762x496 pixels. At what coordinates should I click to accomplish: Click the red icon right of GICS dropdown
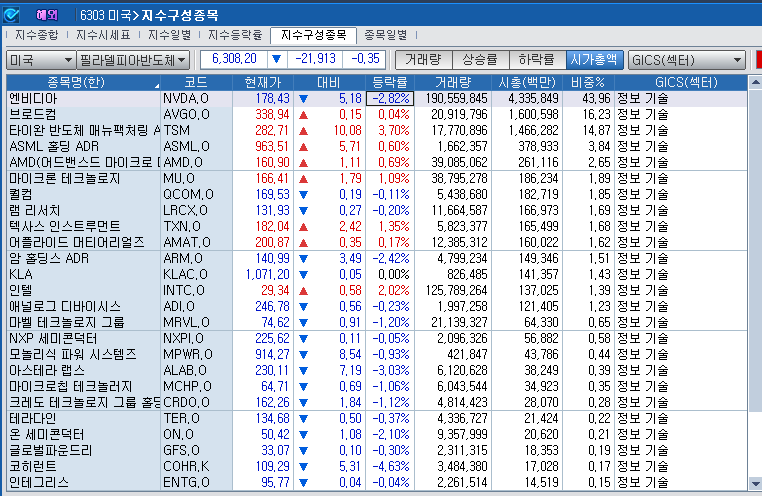755,59
